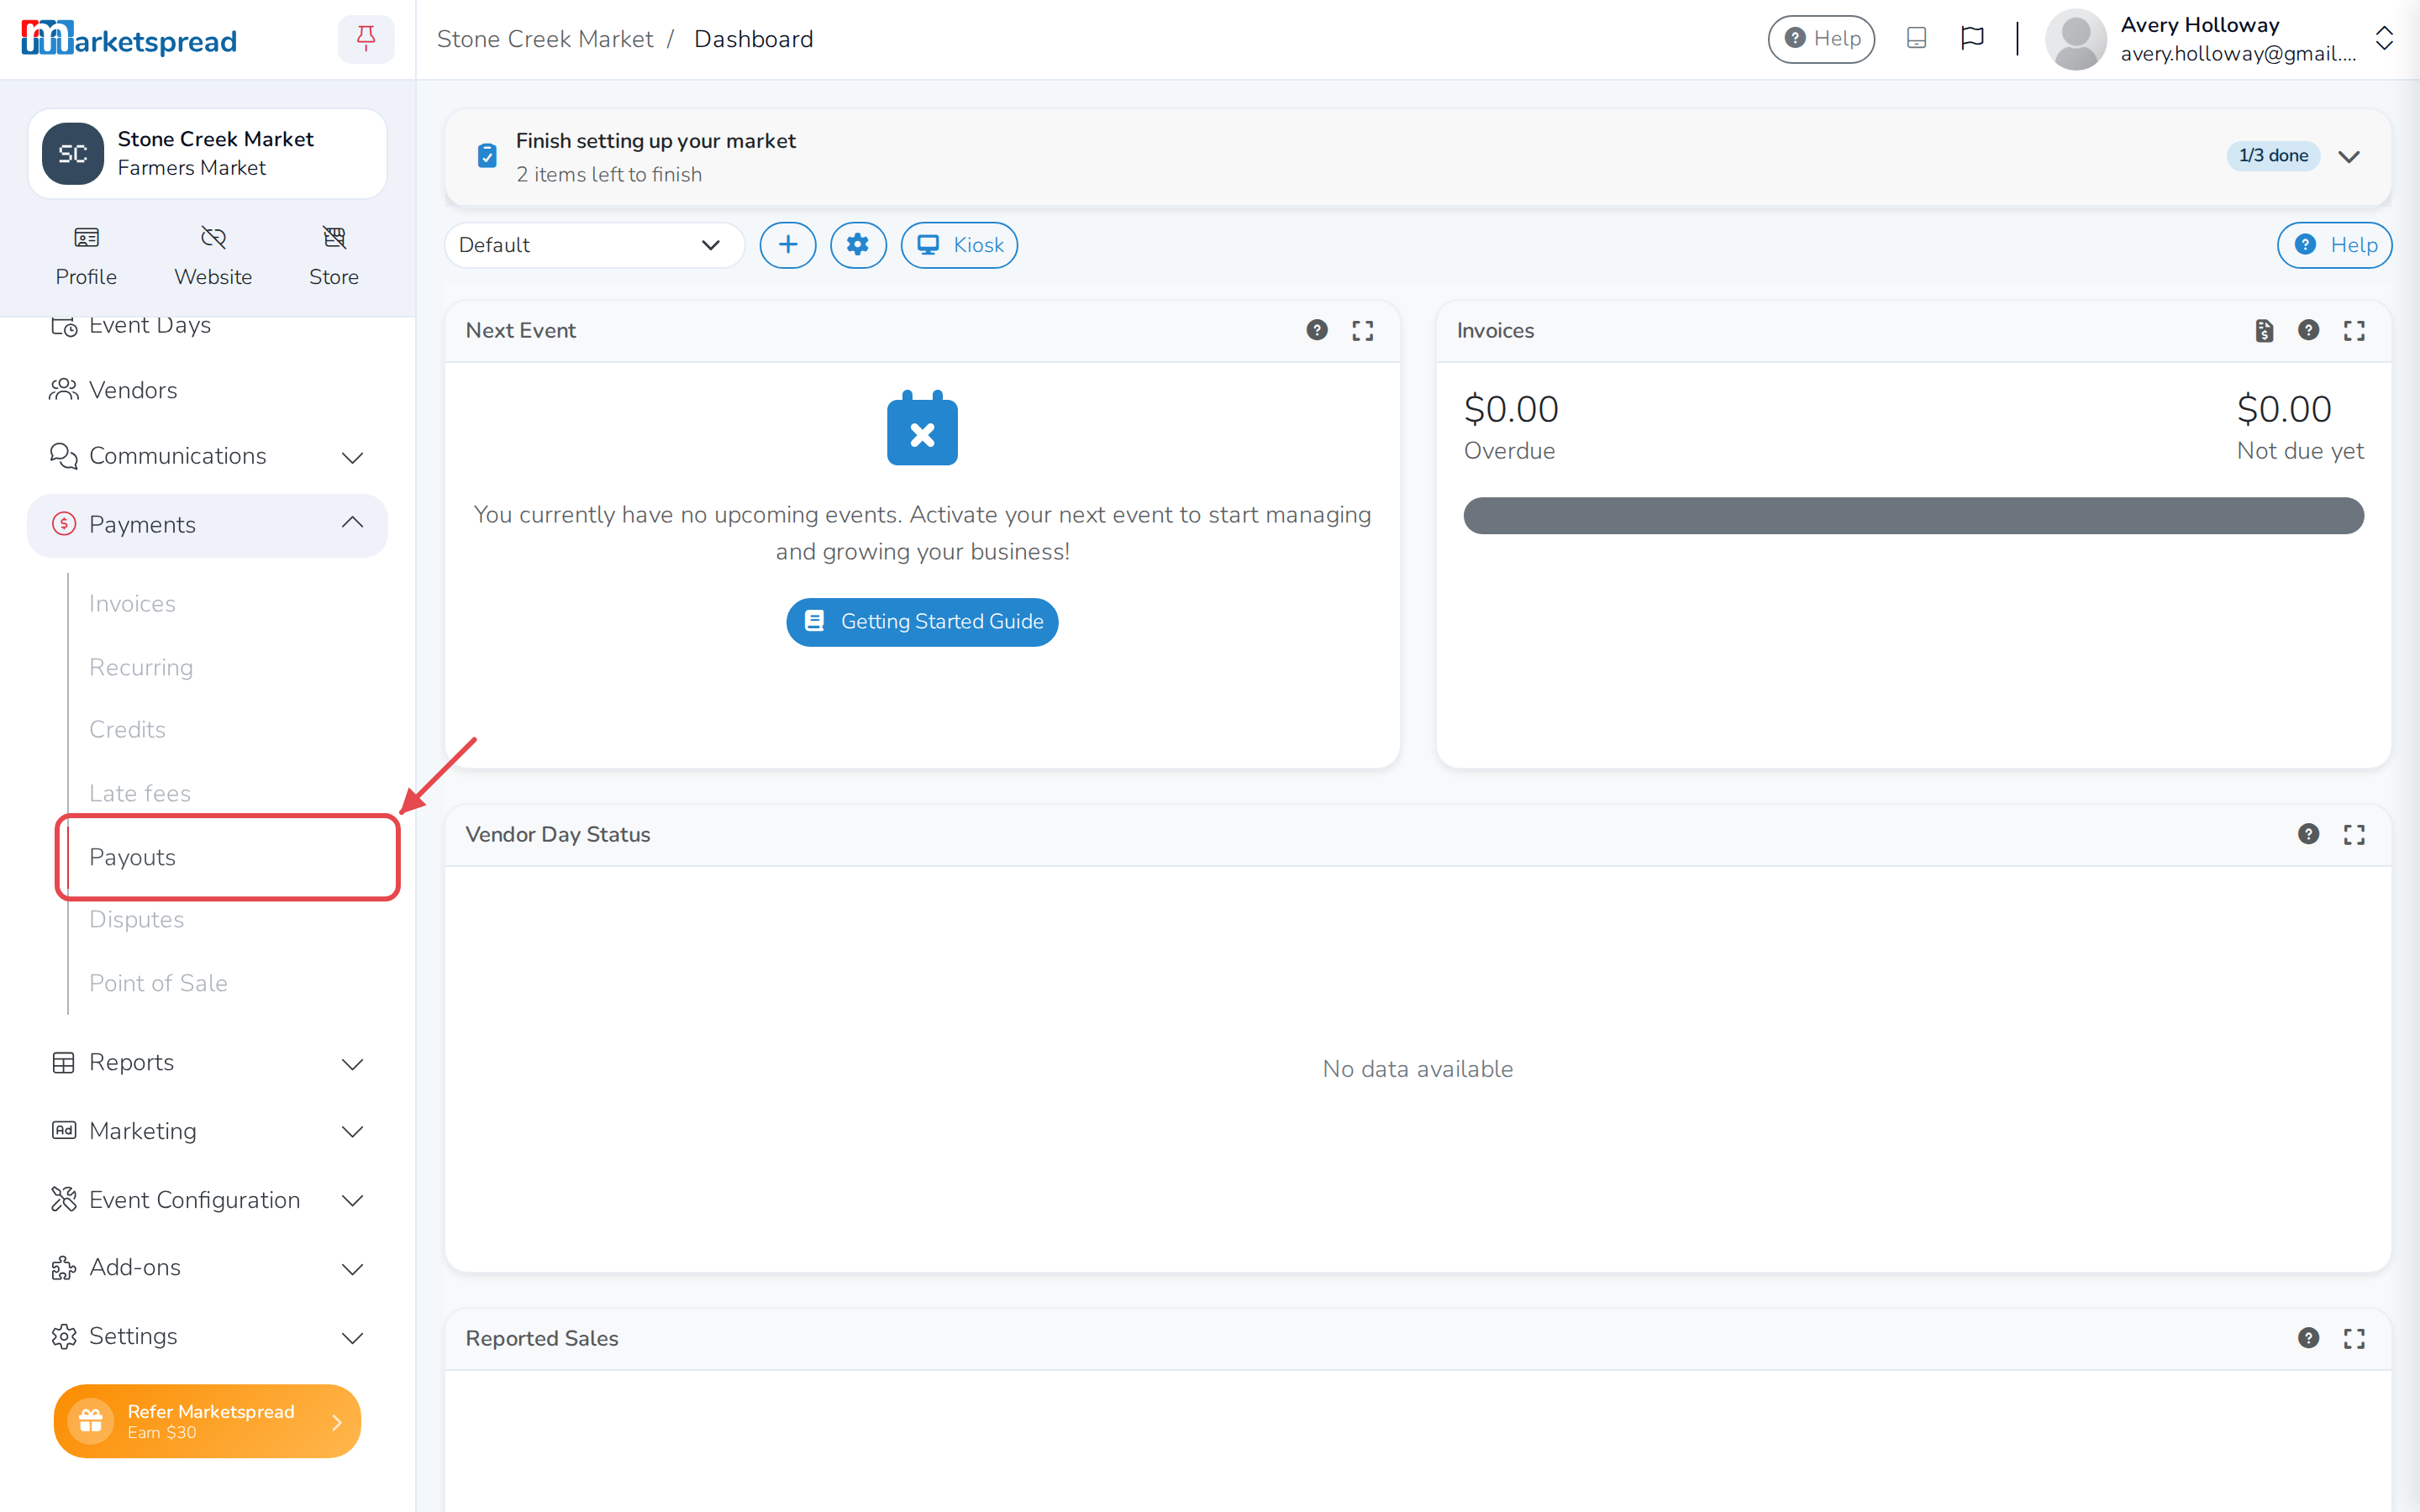Collapse the Payments menu

[207, 525]
